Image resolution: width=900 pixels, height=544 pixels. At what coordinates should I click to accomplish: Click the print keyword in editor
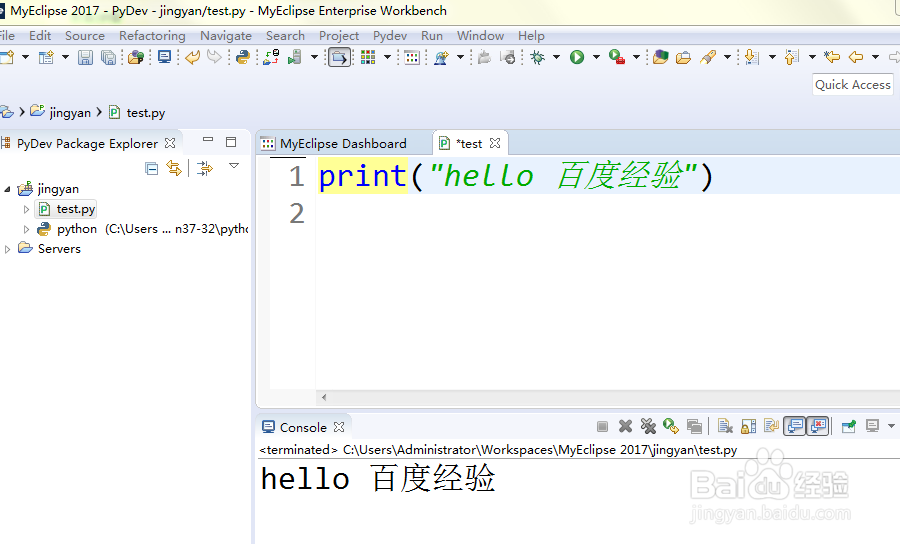coord(363,176)
